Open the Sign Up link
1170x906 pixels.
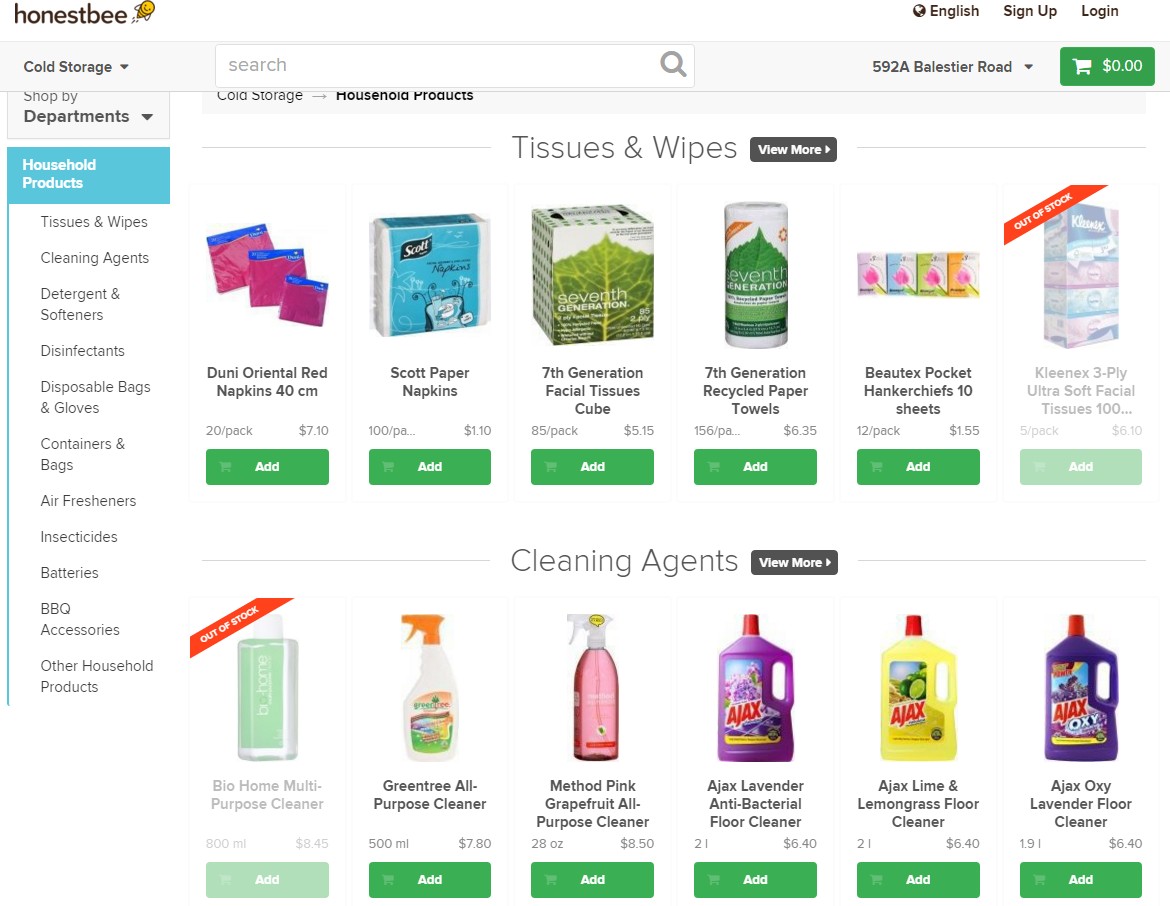[1030, 11]
